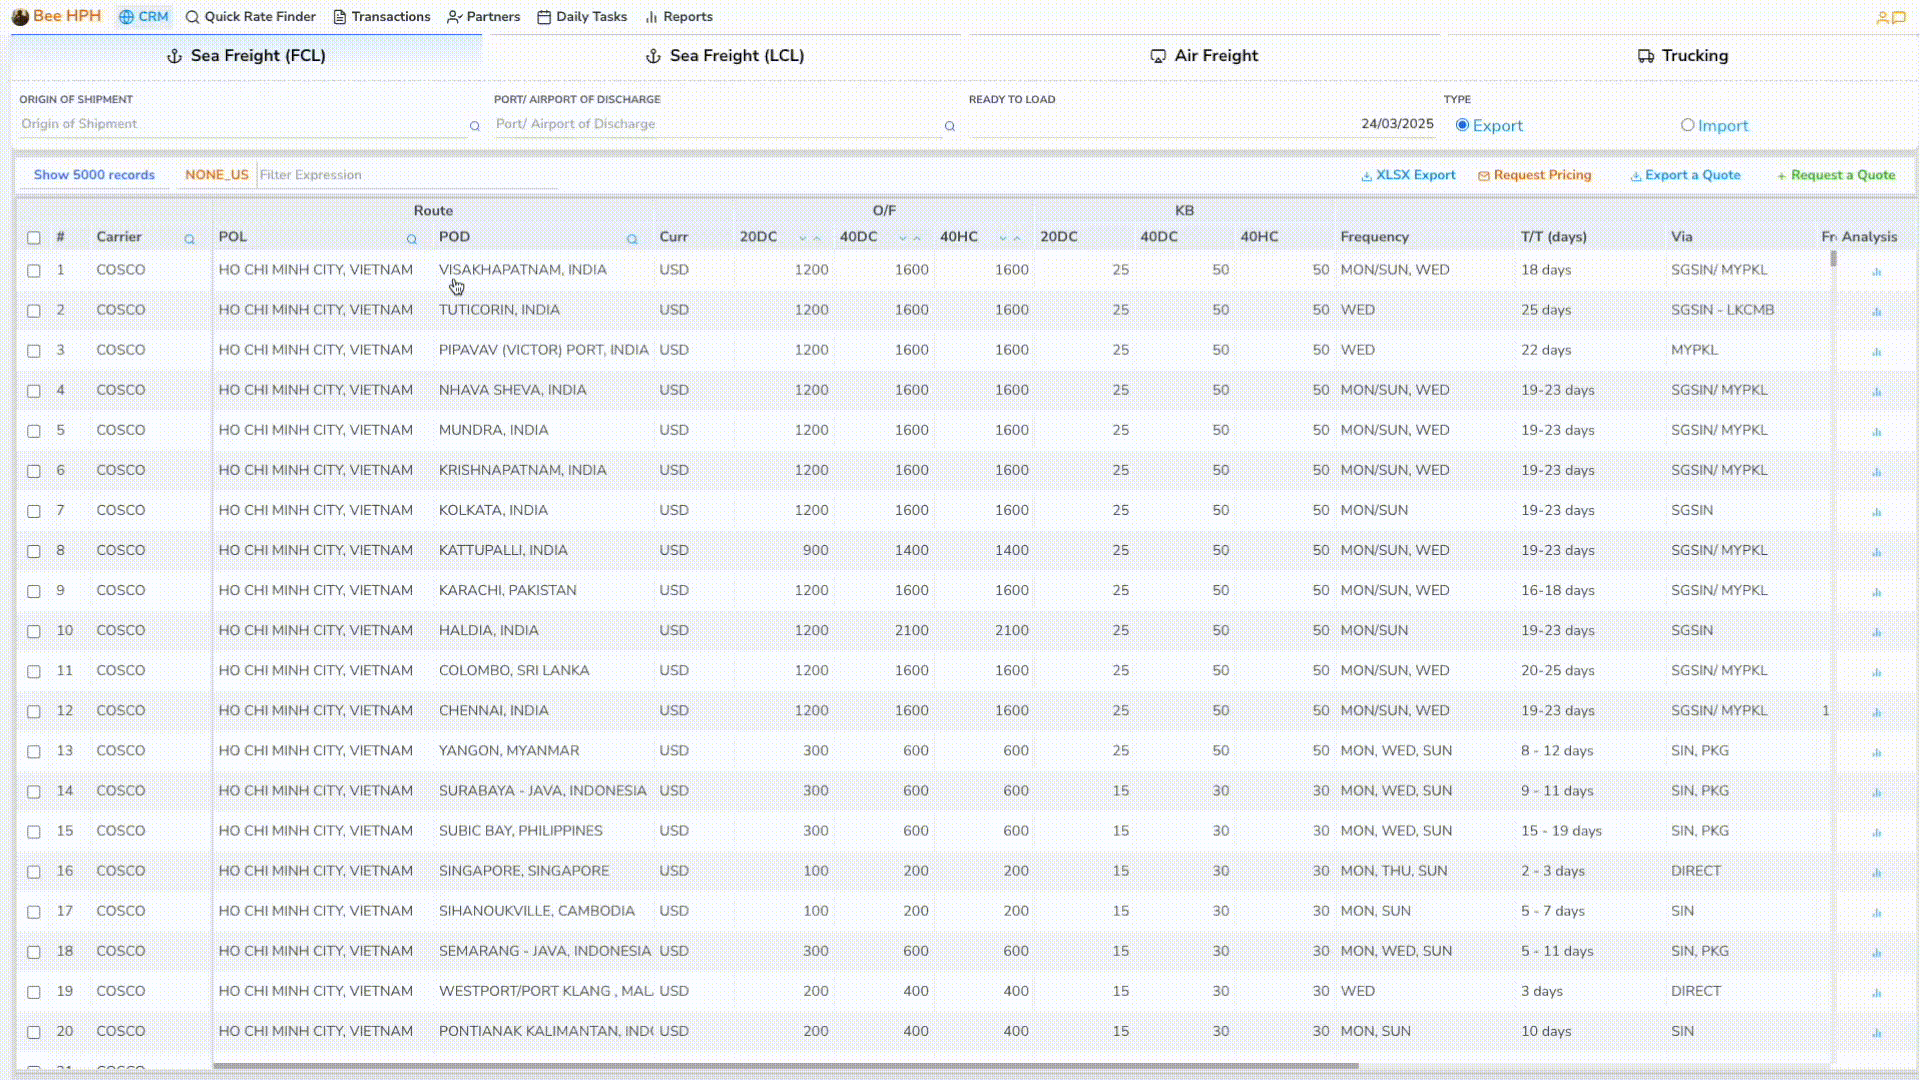Screen dimensions: 1920x1080
Task: Sort O/F 20DC column ascending arrow
Action: tap(817, 238)
